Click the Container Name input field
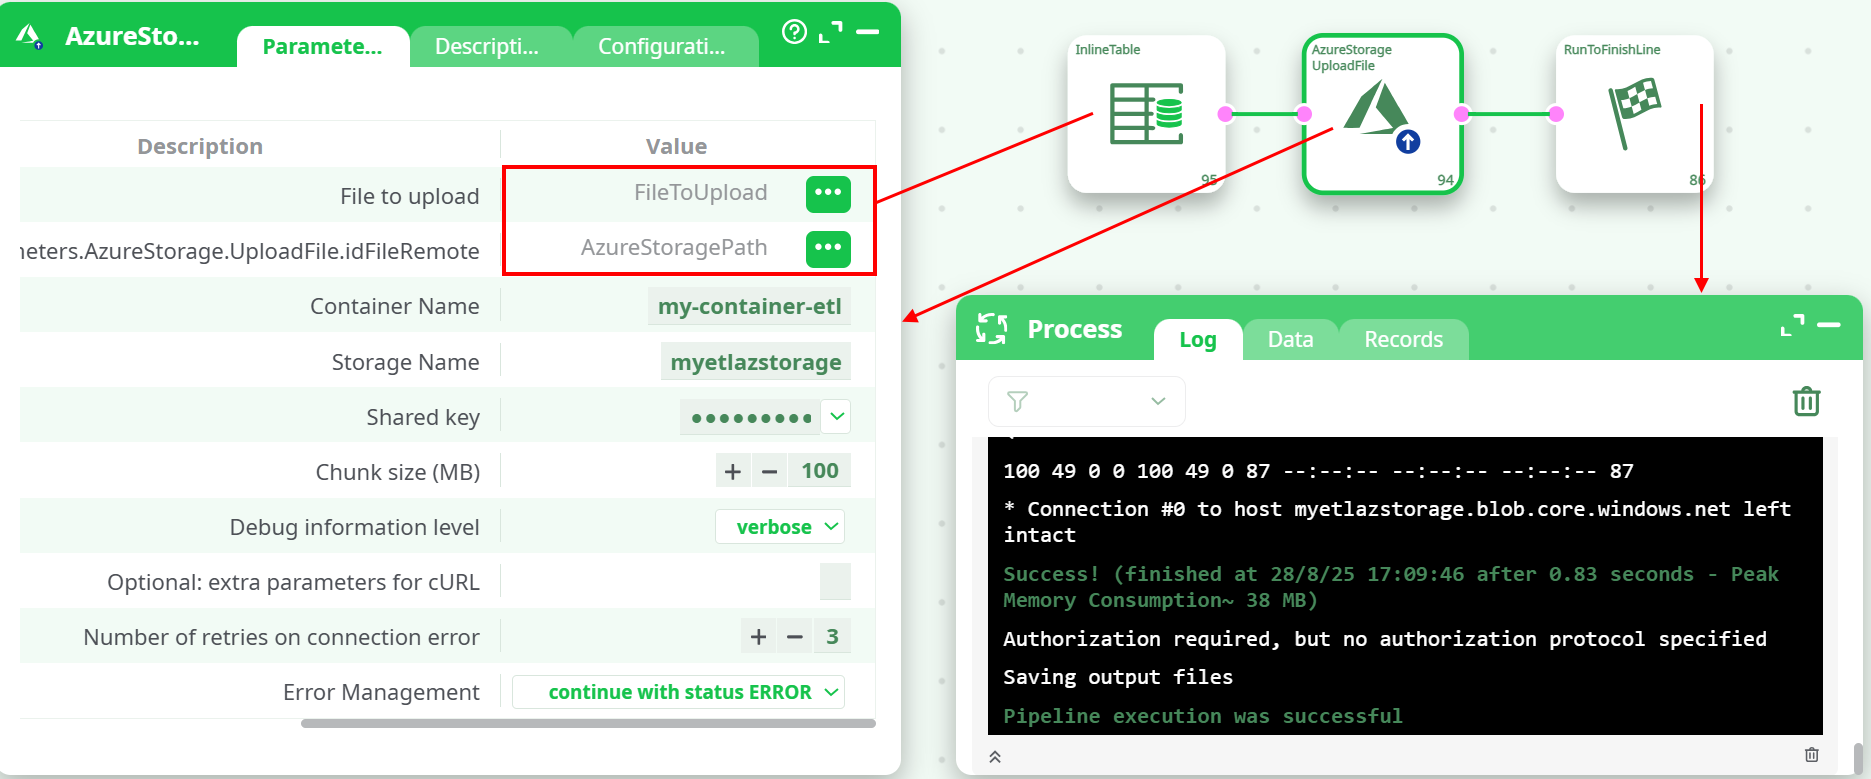The width and height of the screenshot is (1871, 779). pyautogui.click(x=749, y=307)
